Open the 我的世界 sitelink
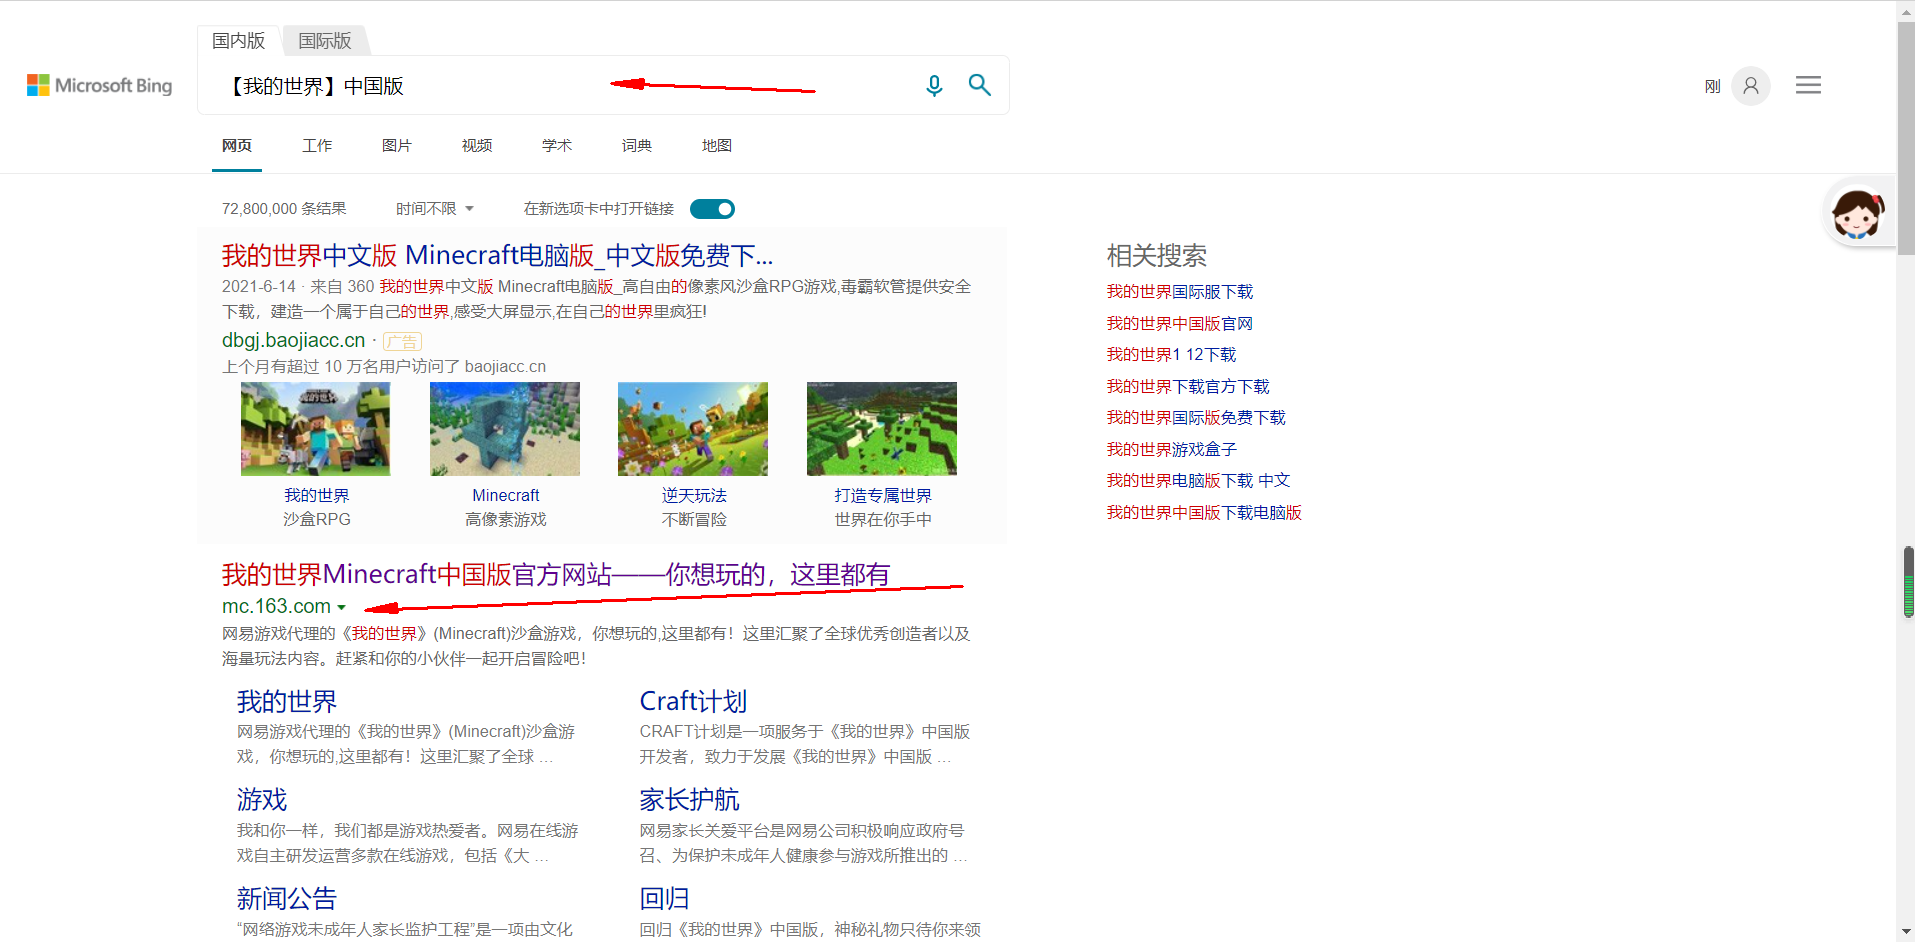1915x942 pixels. 287,702
